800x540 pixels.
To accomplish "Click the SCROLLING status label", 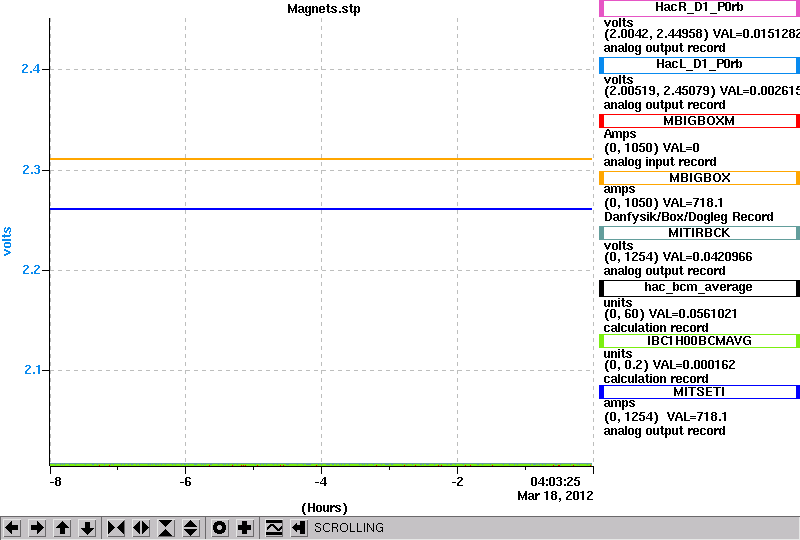I will pos(349,528).
